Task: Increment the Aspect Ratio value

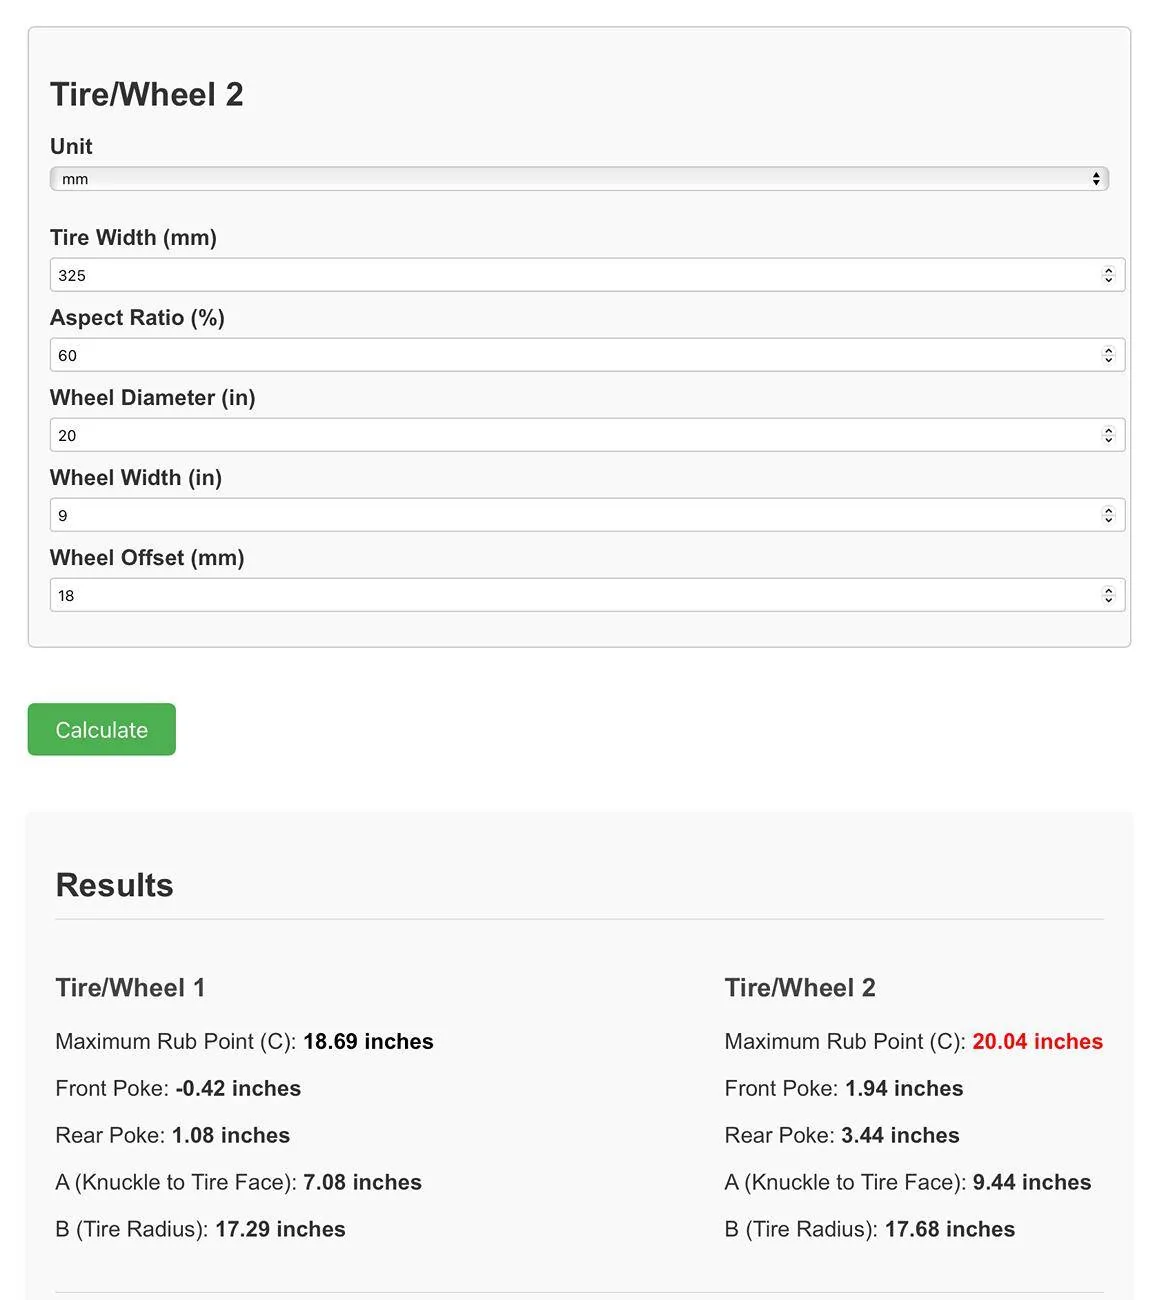Action: 1109,349
